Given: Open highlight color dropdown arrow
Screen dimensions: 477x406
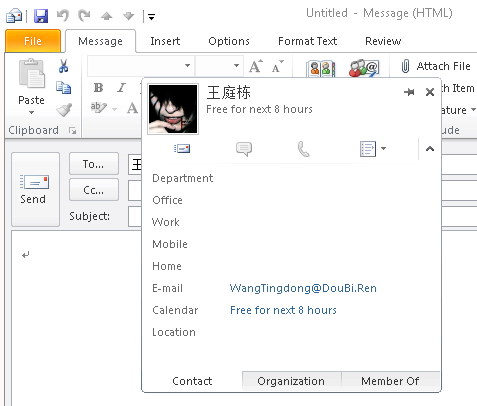Looking at the screenshot, I should click(114, 109).
